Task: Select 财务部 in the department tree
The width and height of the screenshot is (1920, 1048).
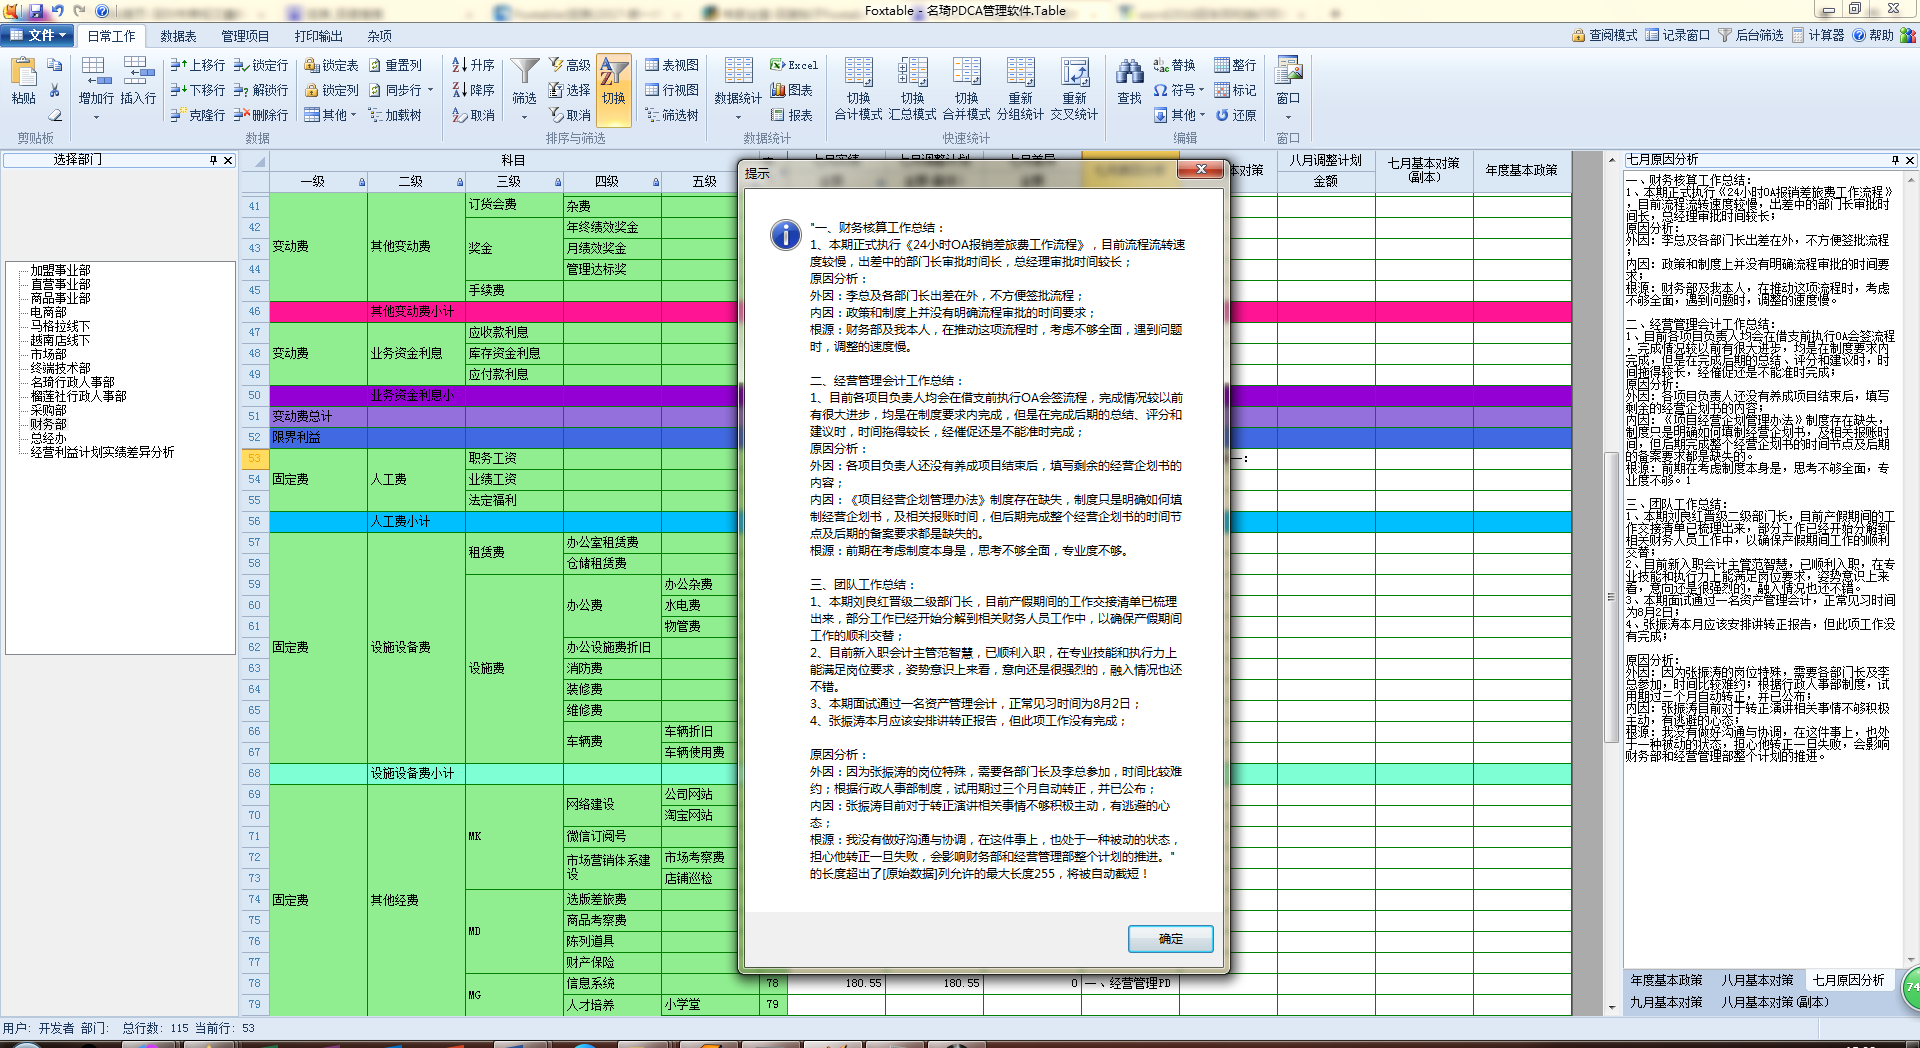Action: (x=48, y=424)
